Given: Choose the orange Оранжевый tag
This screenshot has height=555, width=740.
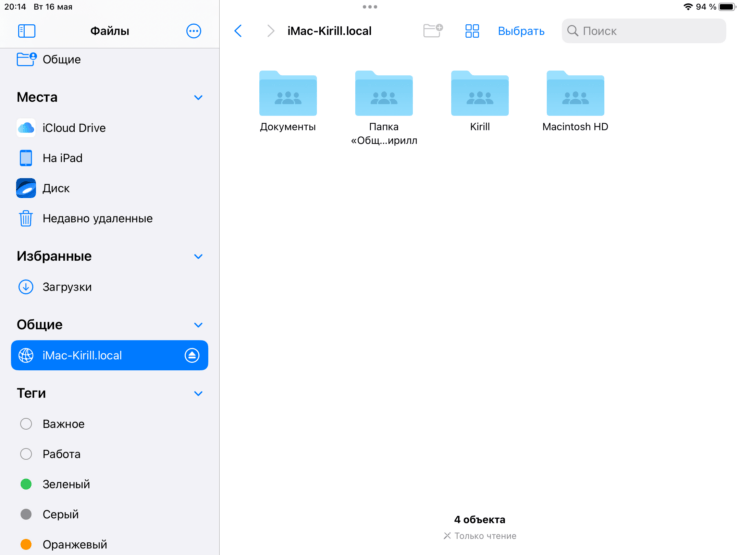Looking at the screenshot, I should pyautogui.click(x=74, y=544).
